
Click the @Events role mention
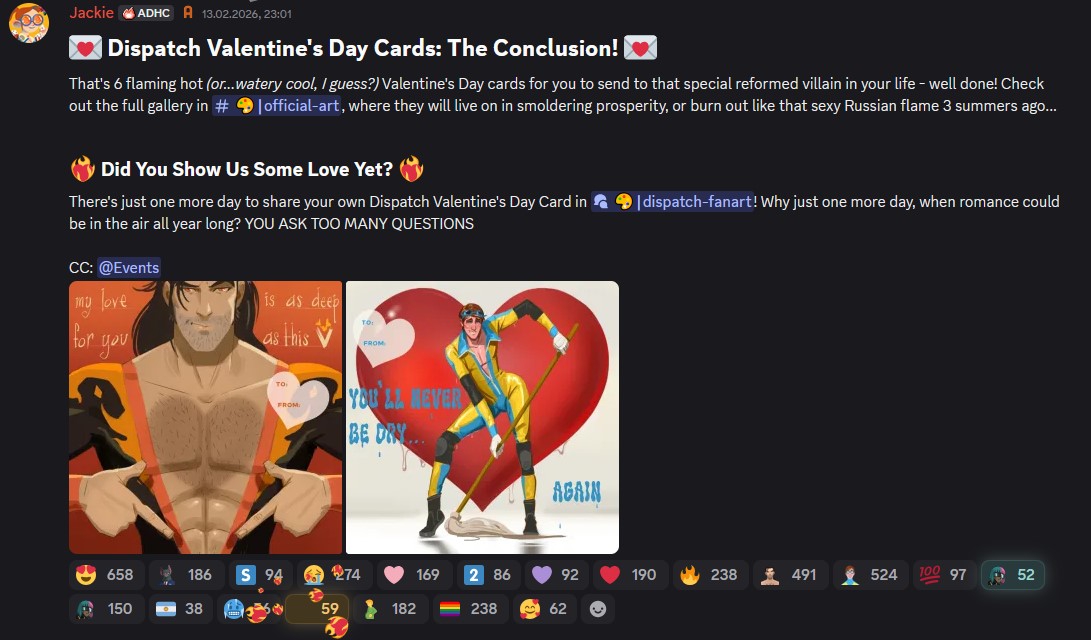pyautogui.click(x=129, y=267)
